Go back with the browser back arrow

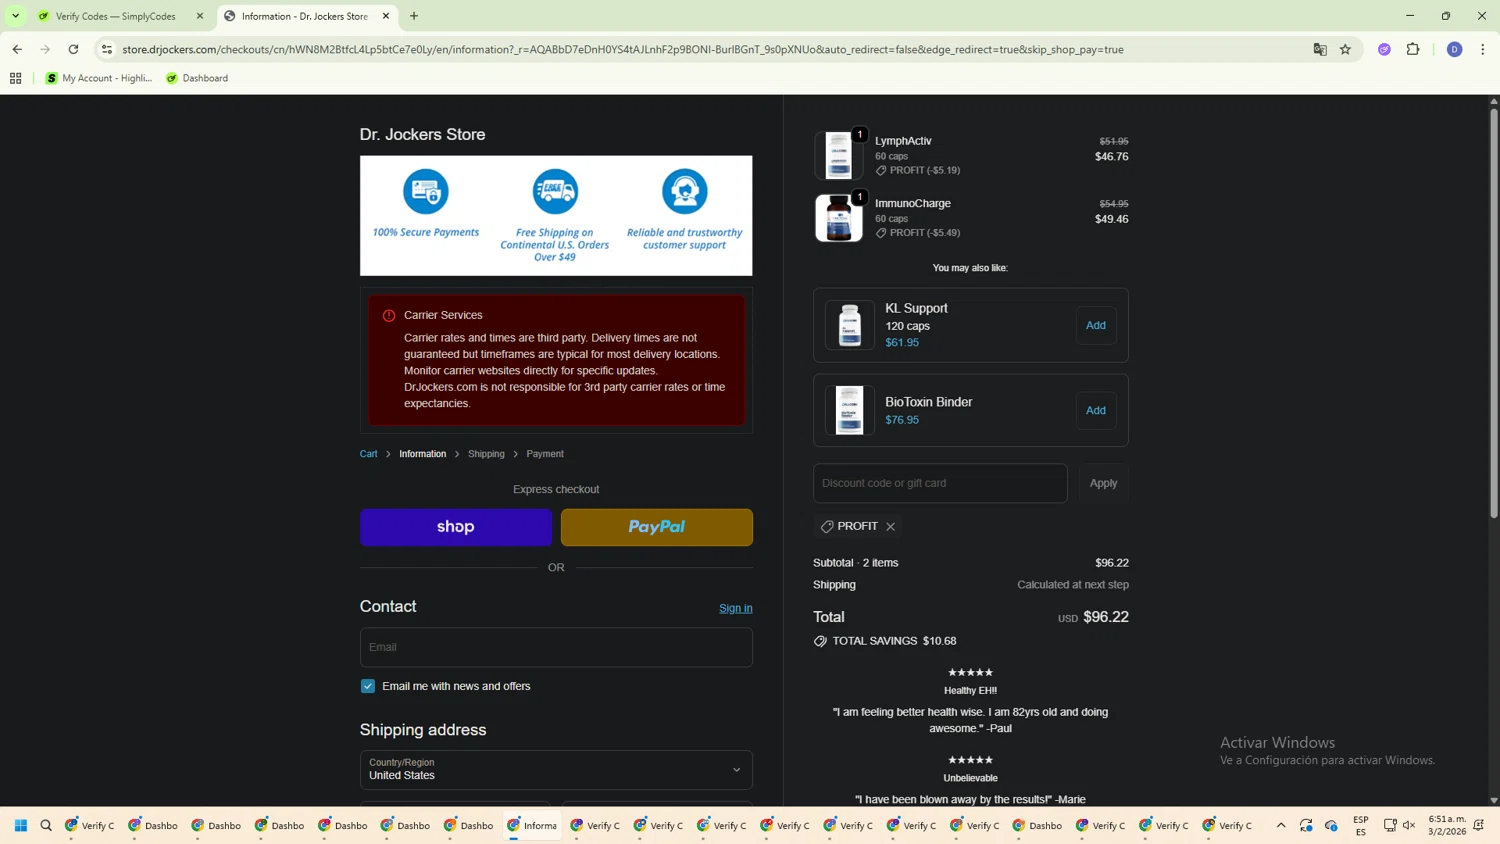click(x=17, y=49)
